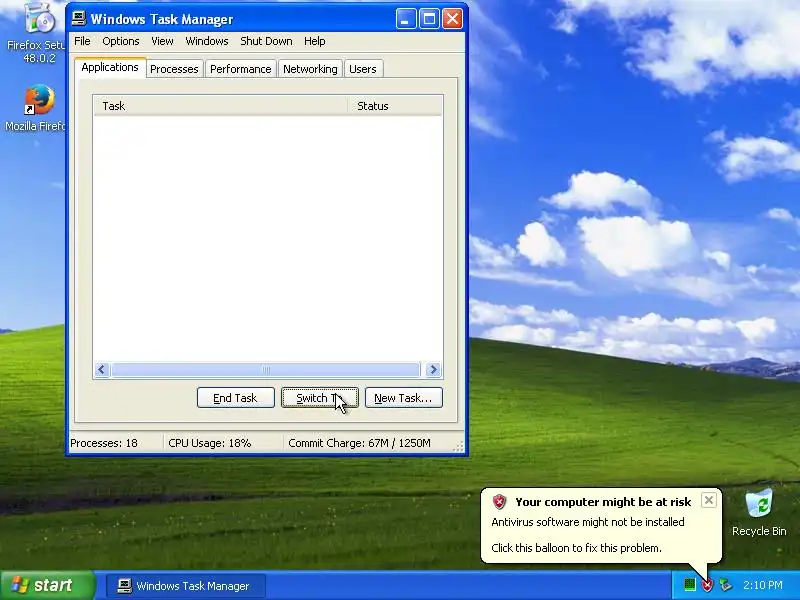Image resolution: width=800 pixels, height=600 pixels.
Task: Switch to the Networking tab
Action: coord(310,69)
